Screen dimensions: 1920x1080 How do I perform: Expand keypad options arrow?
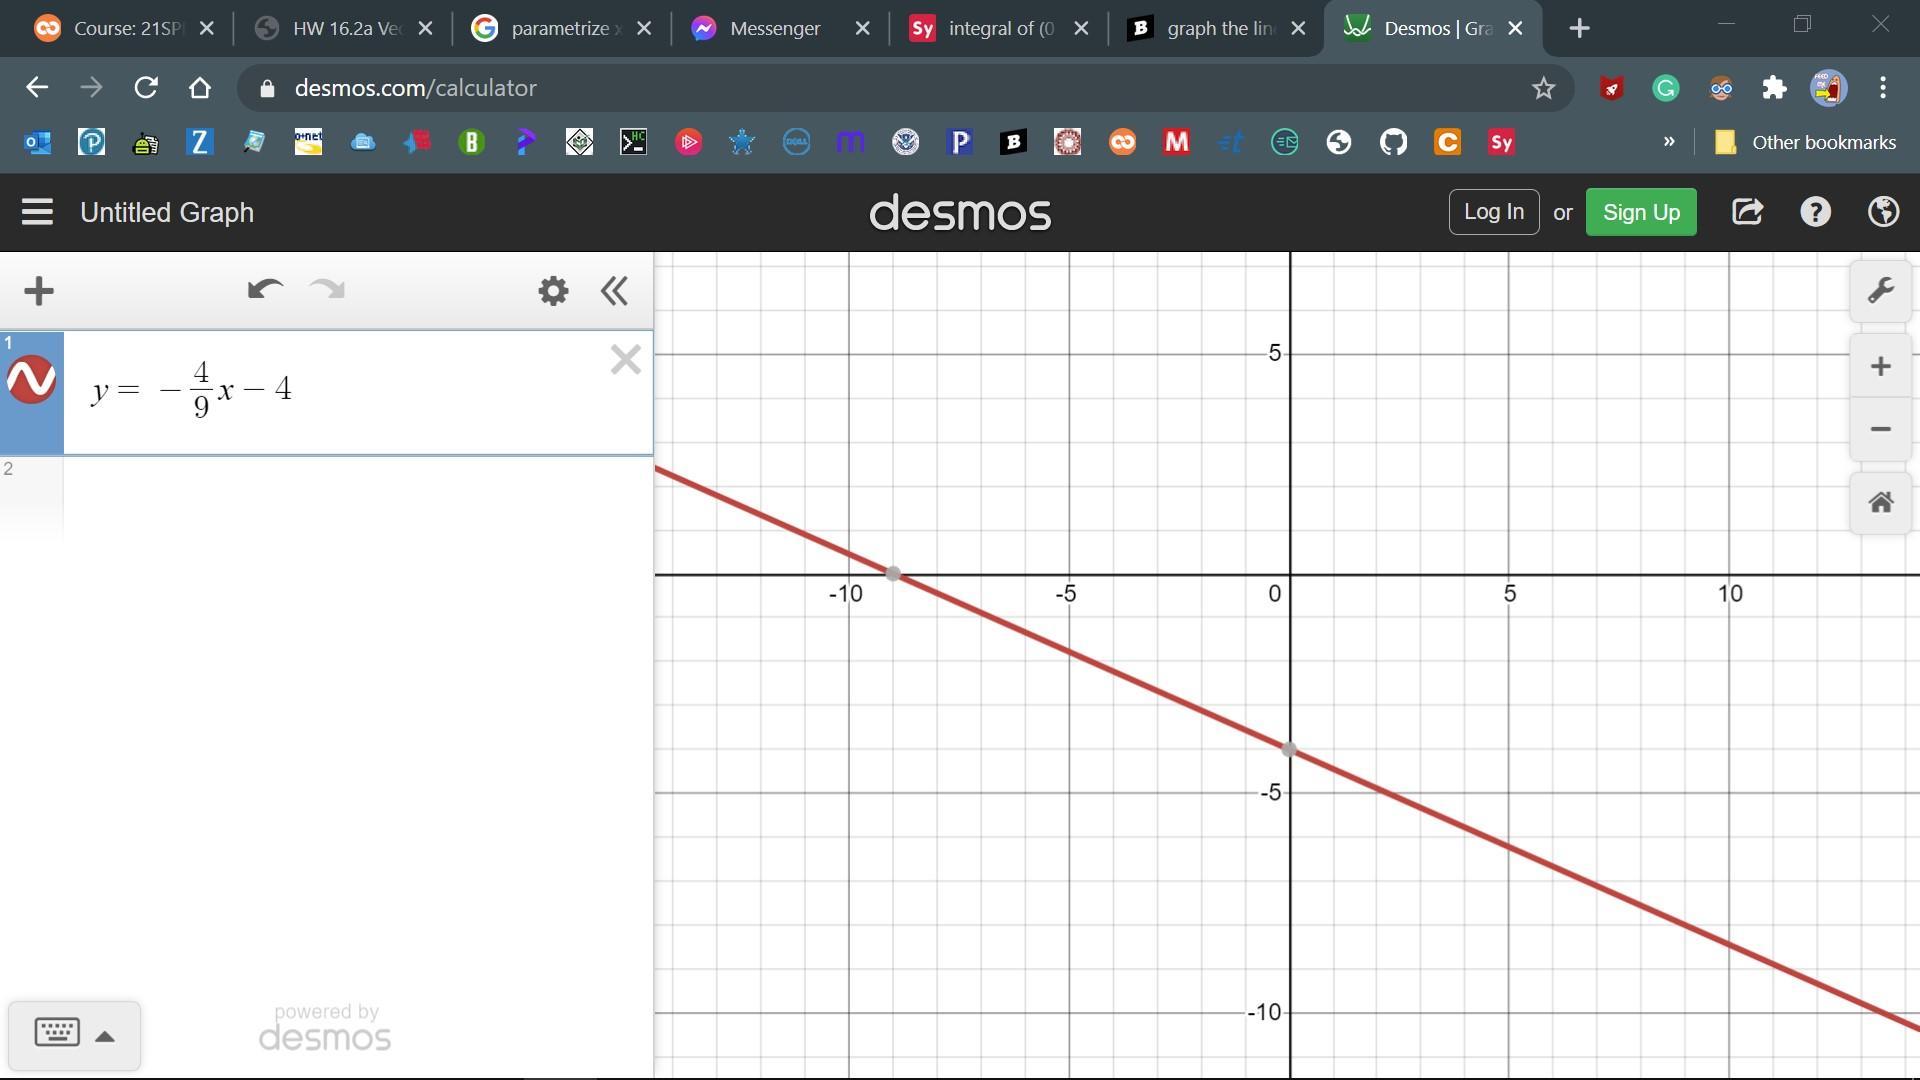point(105,1036)
